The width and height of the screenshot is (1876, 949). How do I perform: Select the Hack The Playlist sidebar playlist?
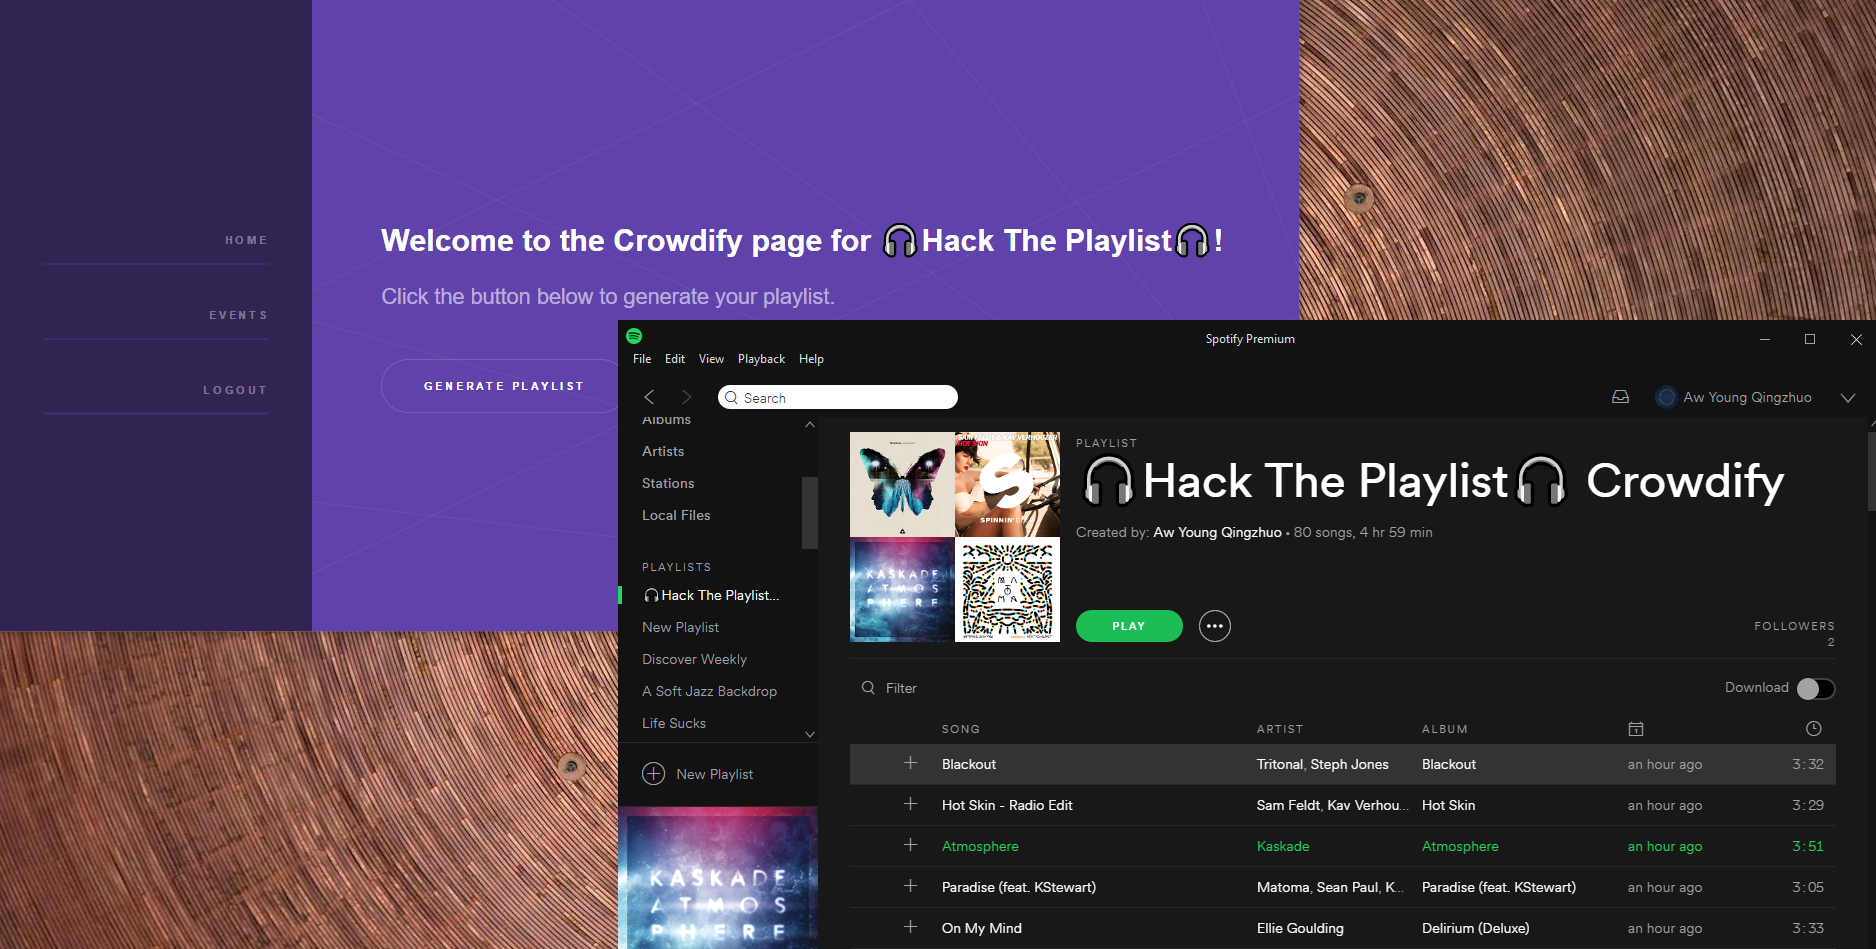(x=711, y=595)
